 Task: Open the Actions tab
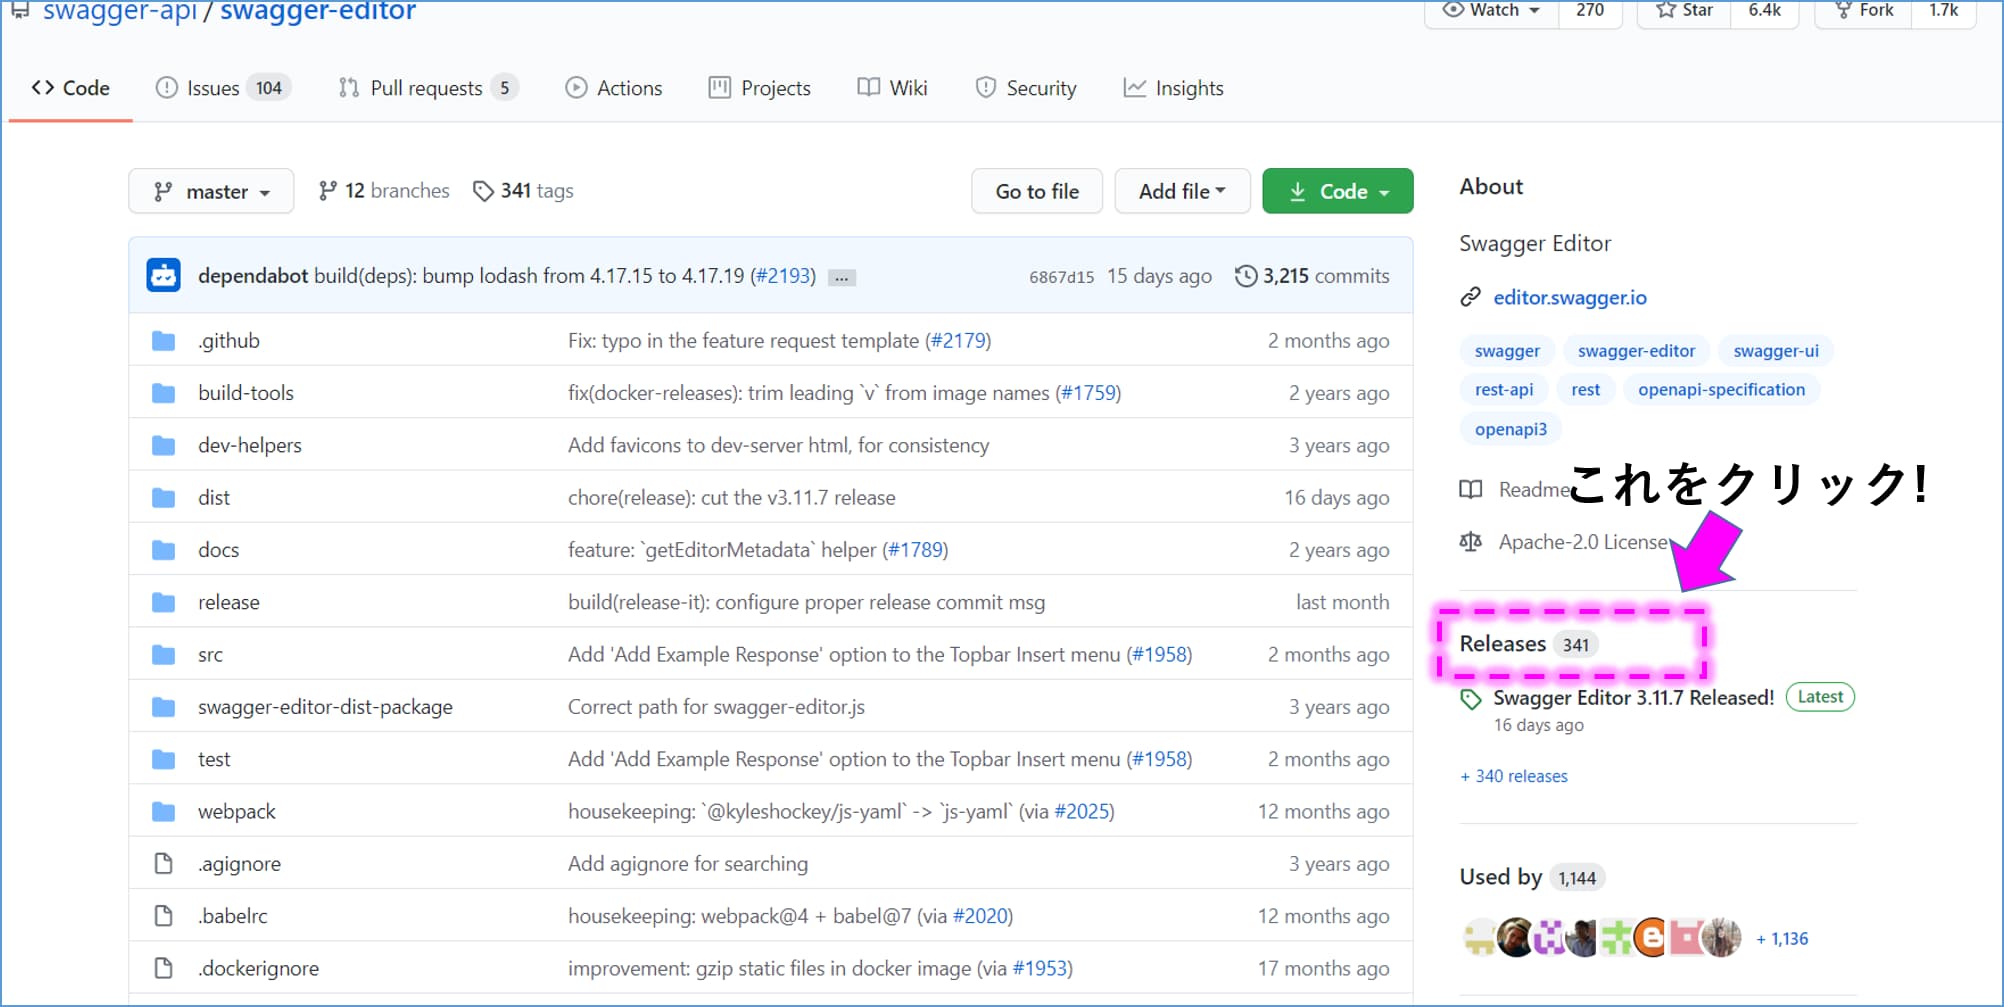tap(613, 88)
